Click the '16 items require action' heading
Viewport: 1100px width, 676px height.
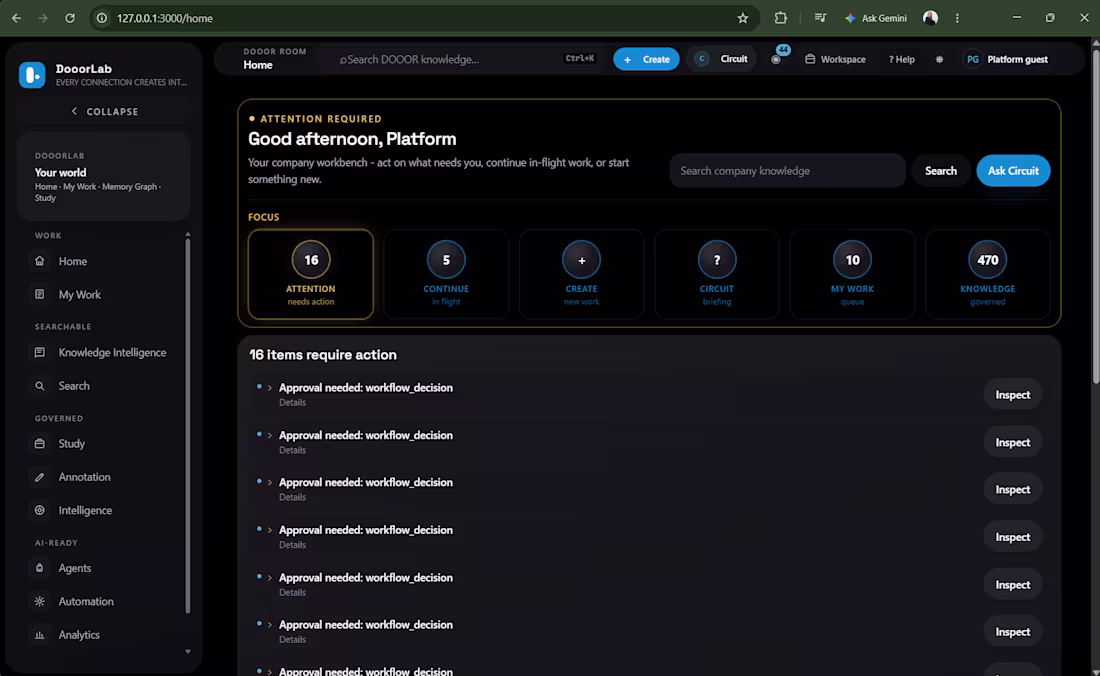(x=323, y=355)
